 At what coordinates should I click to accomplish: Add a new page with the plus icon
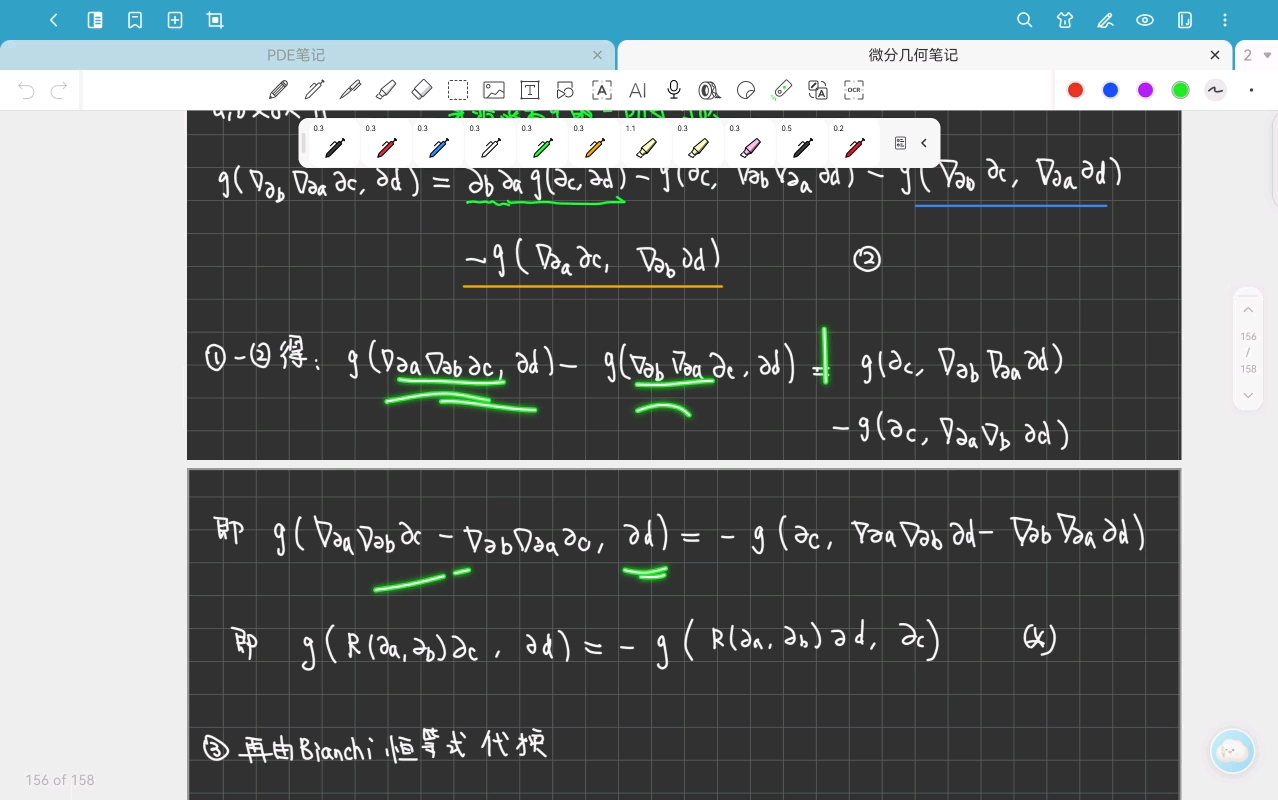(175, 20)
